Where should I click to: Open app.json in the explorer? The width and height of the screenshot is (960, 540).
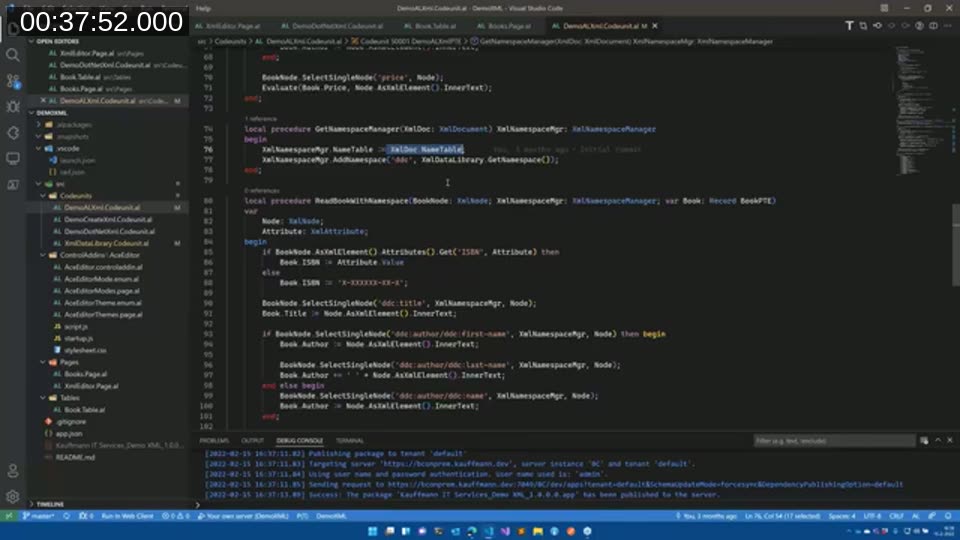69,433
